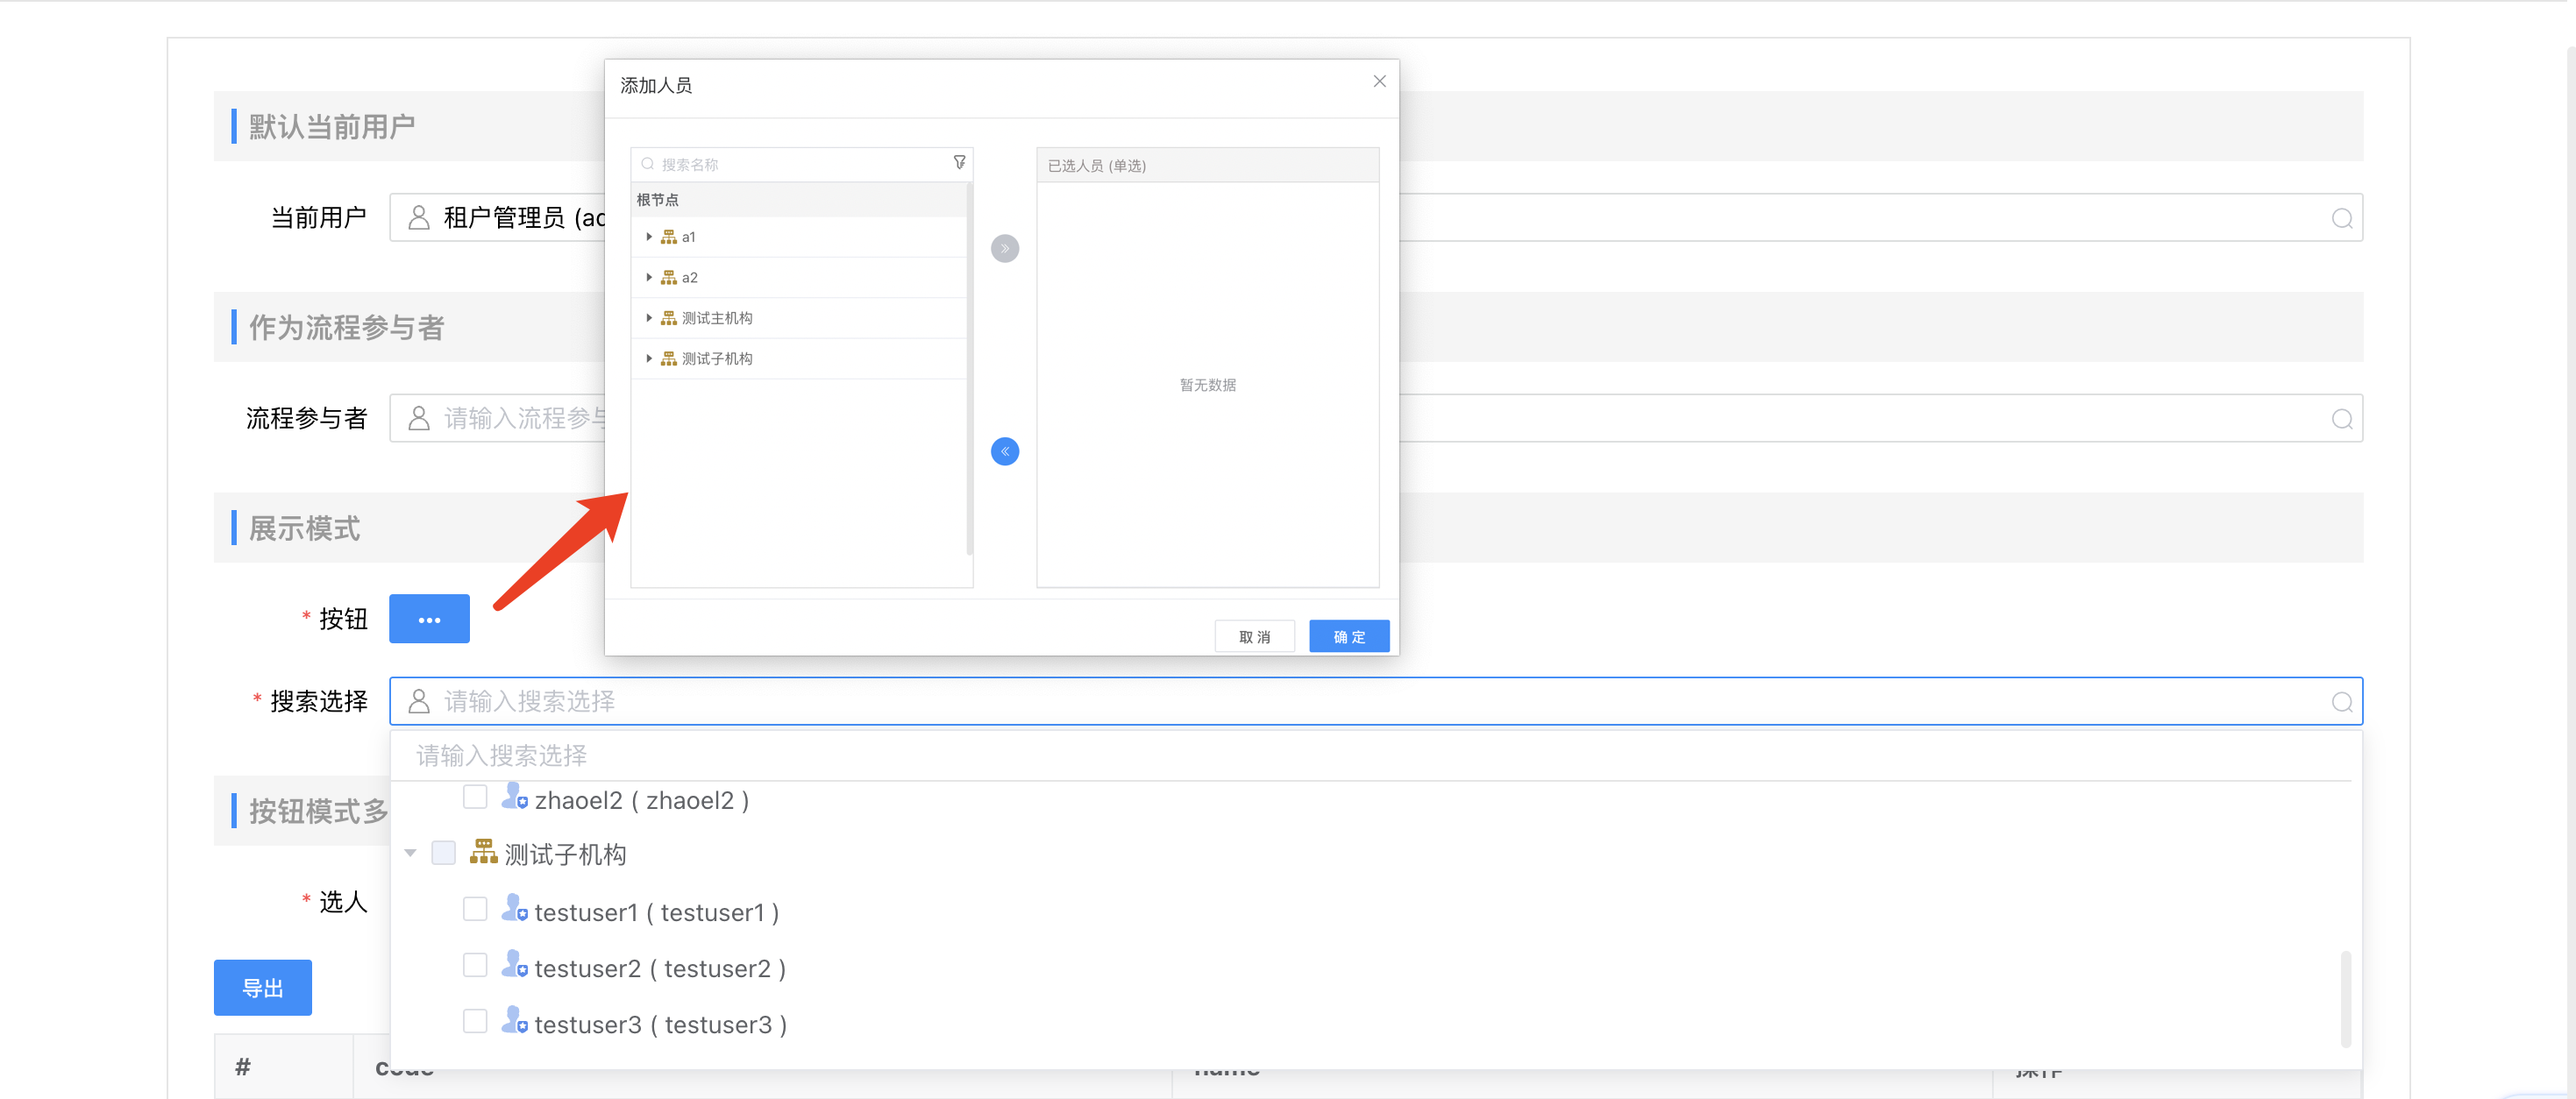Check the testuser1 checkbox

pyautogui.click(x=475, y=909)
